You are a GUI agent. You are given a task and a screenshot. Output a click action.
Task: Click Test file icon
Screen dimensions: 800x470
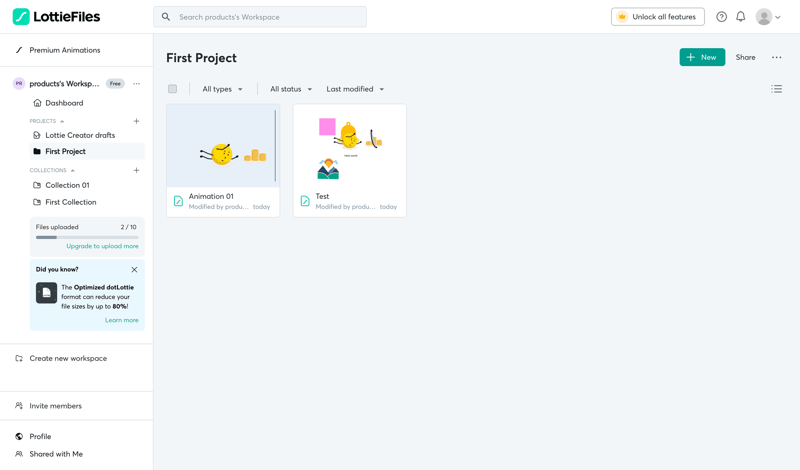click(x=305, y=201)
